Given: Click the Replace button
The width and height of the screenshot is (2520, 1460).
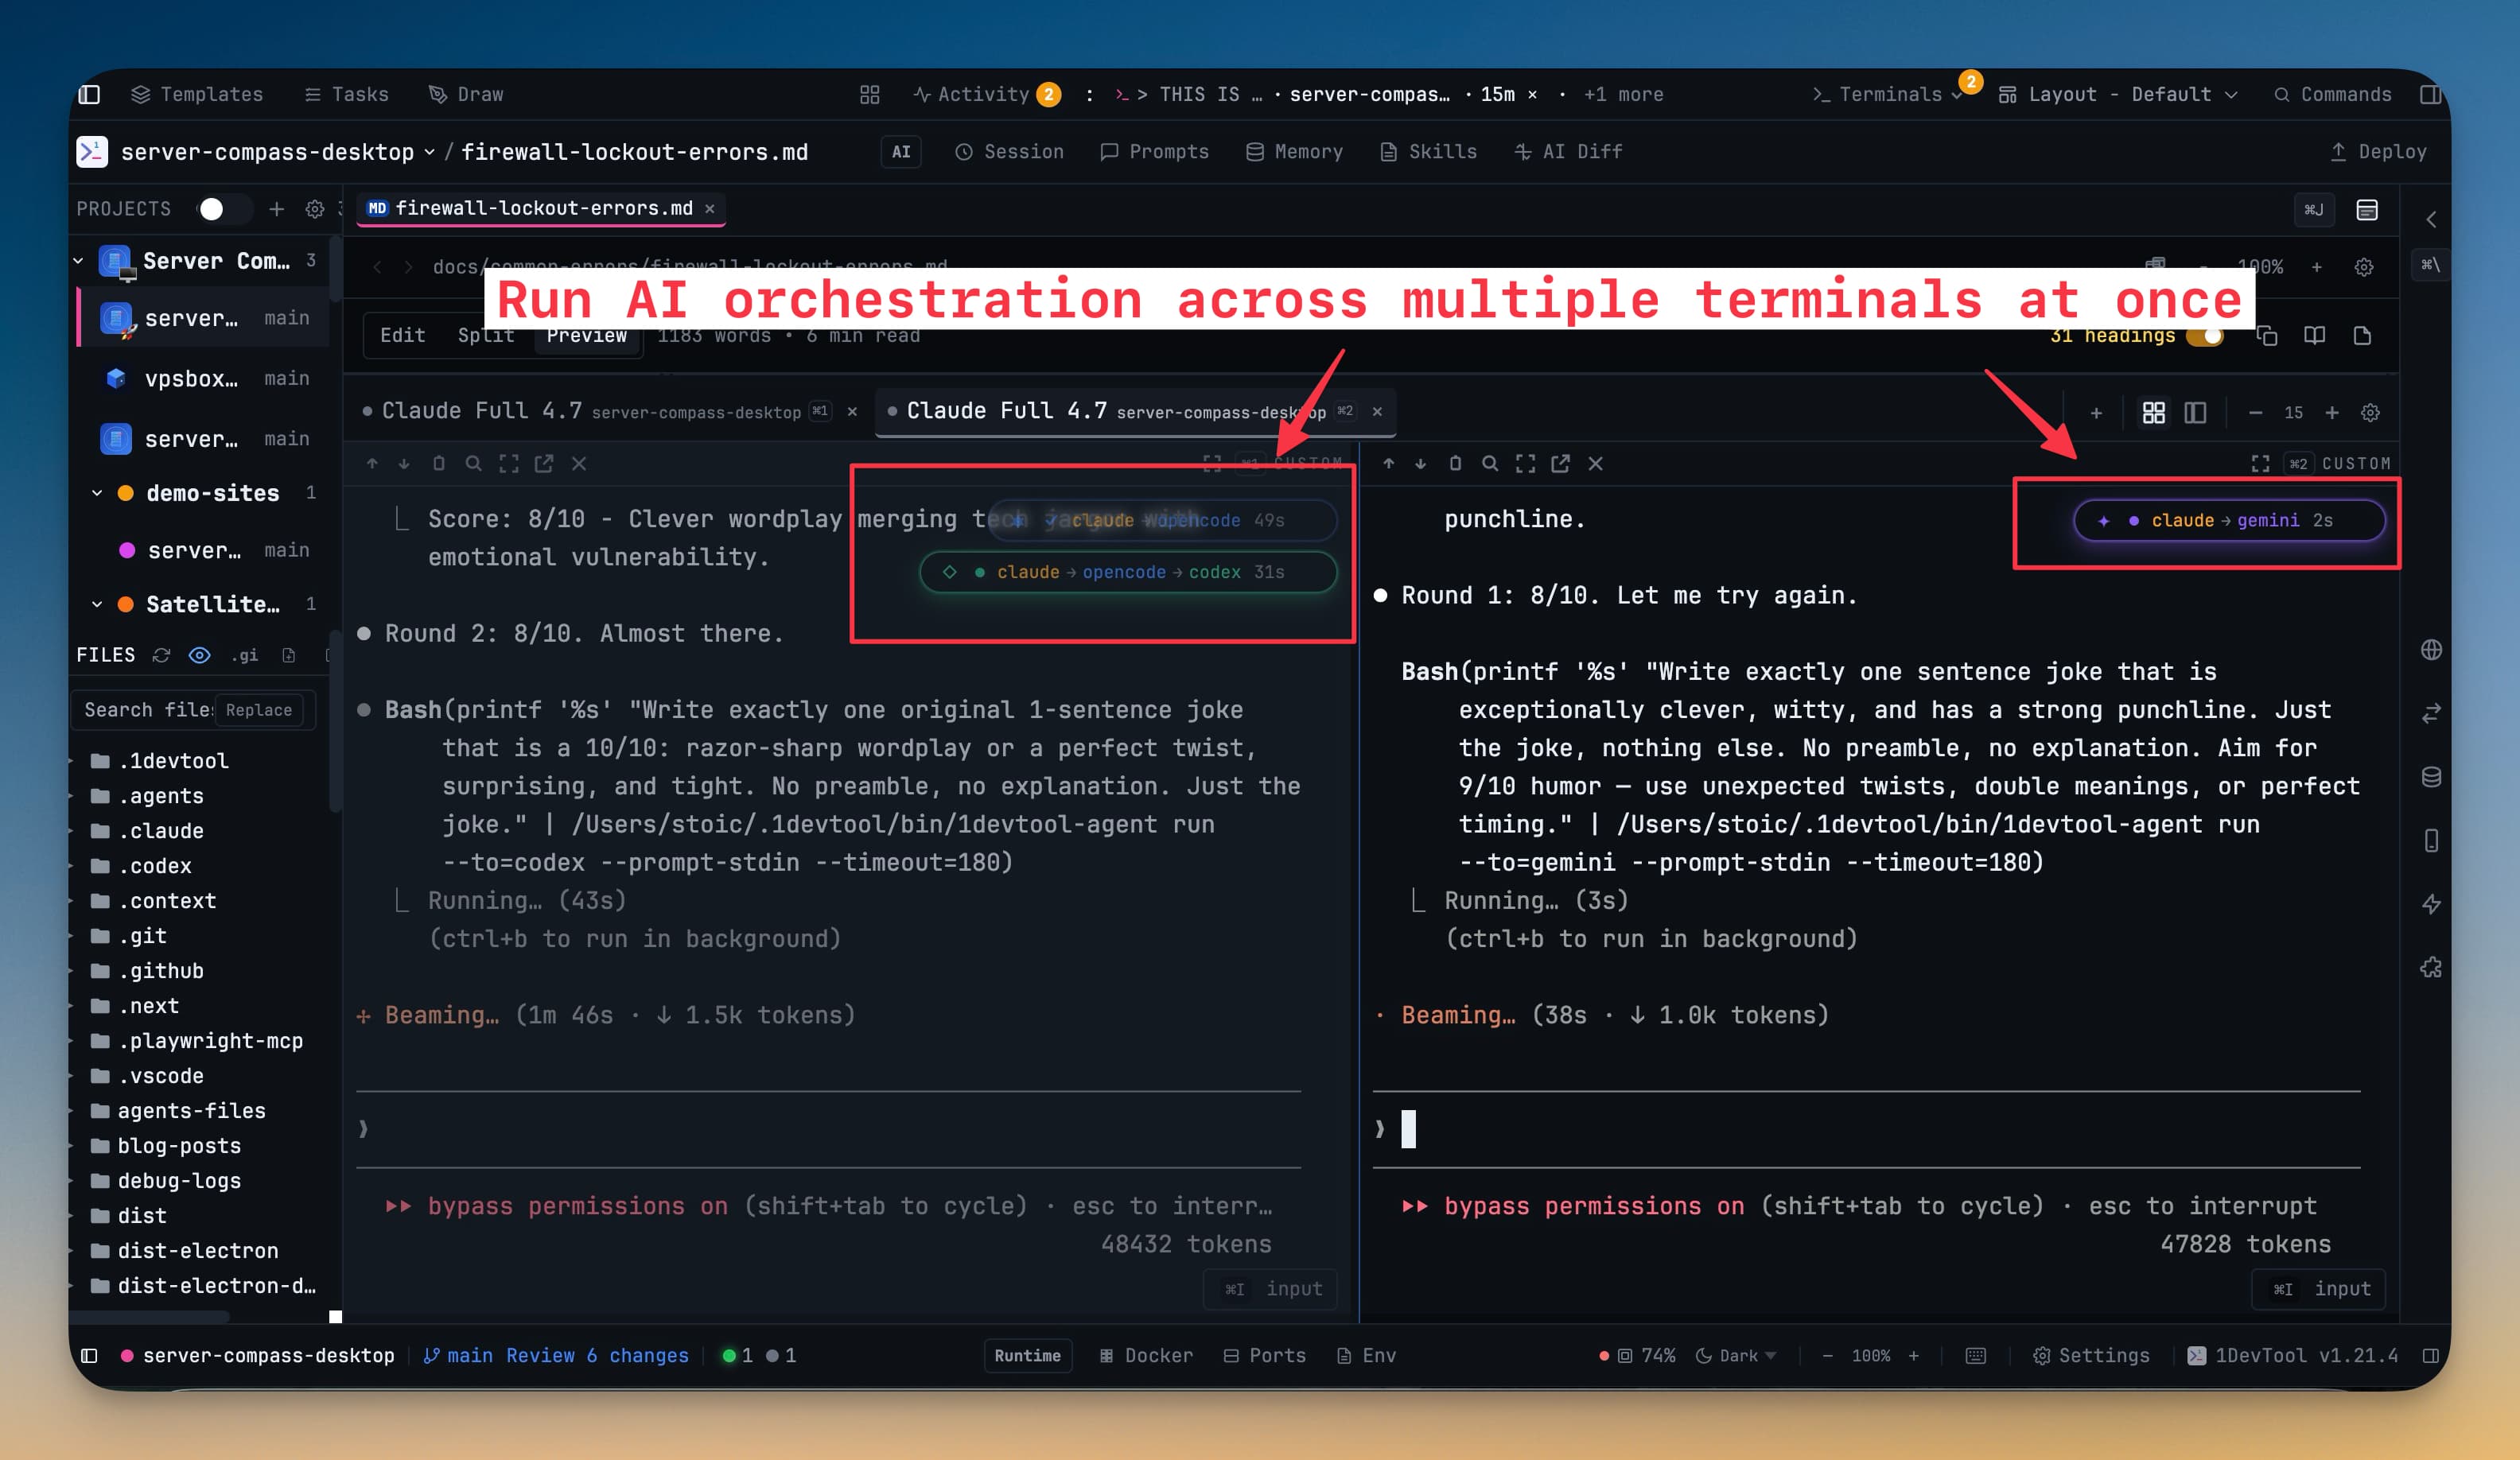Looking at the screenshot, I should coord(259,710).
